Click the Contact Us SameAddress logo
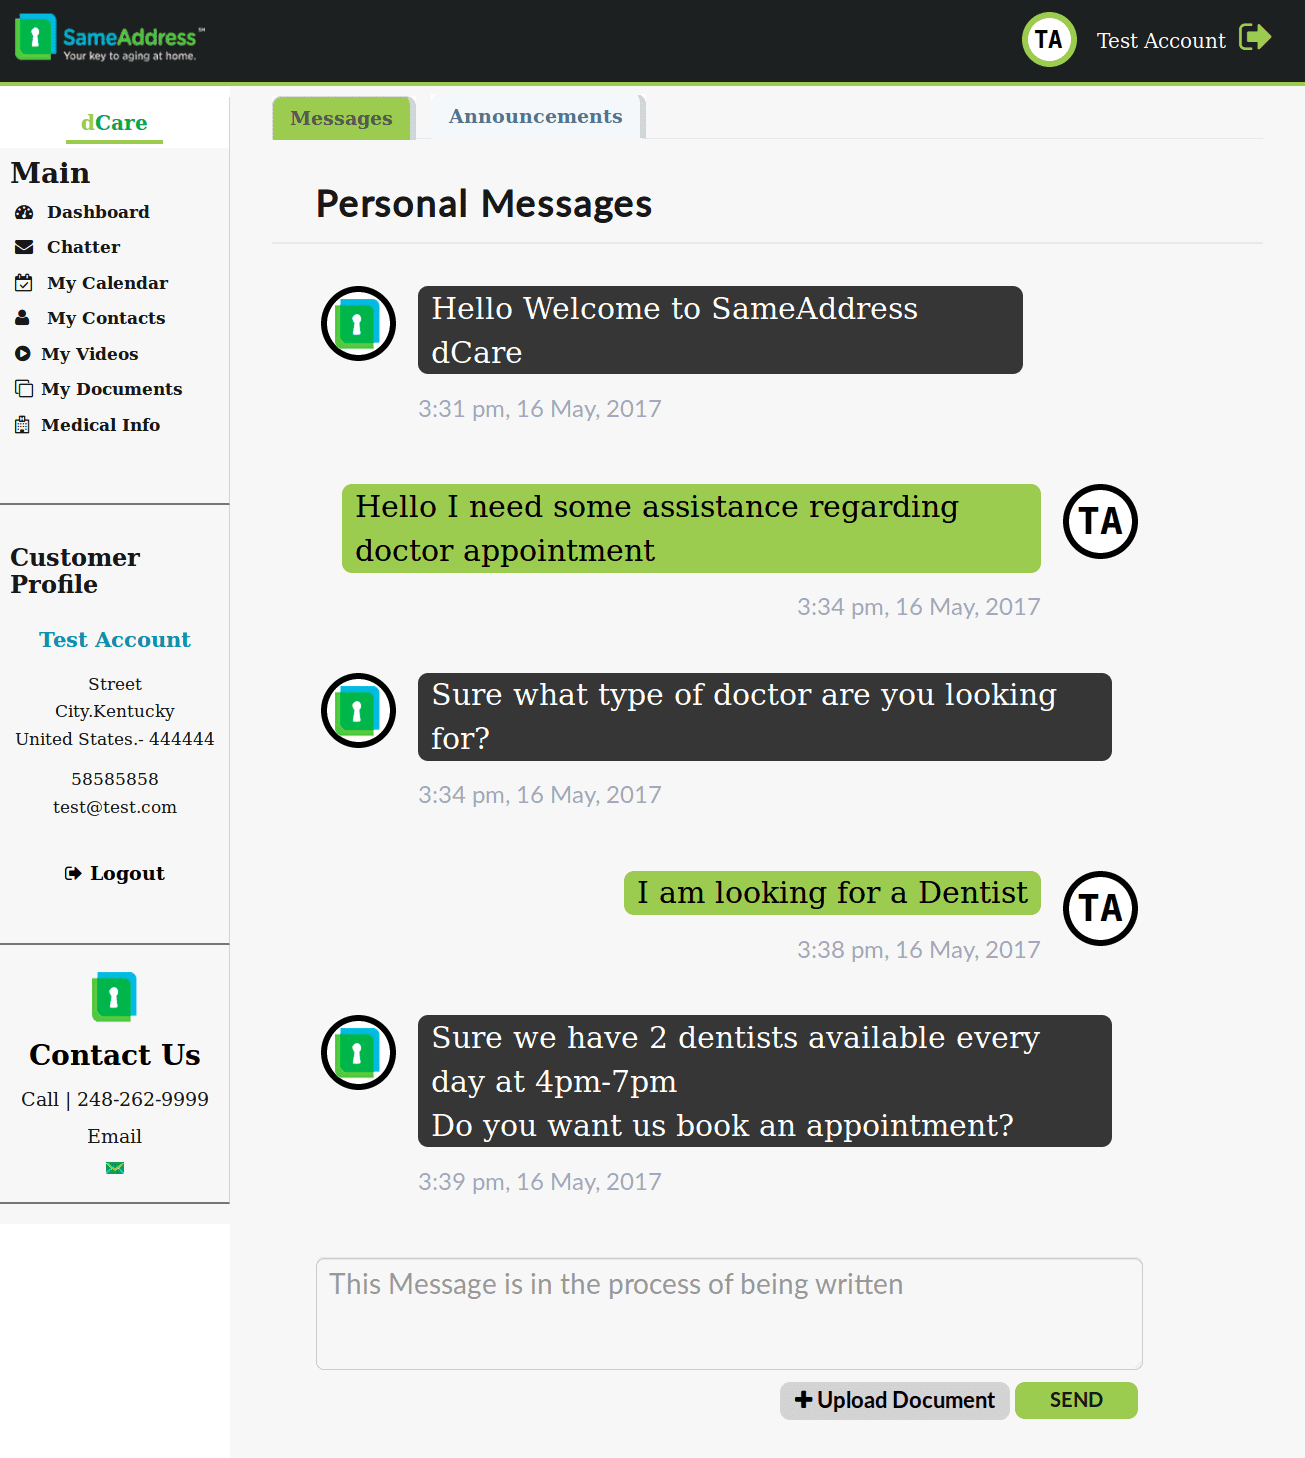Image resolution: width=1305 pixels, height=1458 pixels. pos(114,997)
